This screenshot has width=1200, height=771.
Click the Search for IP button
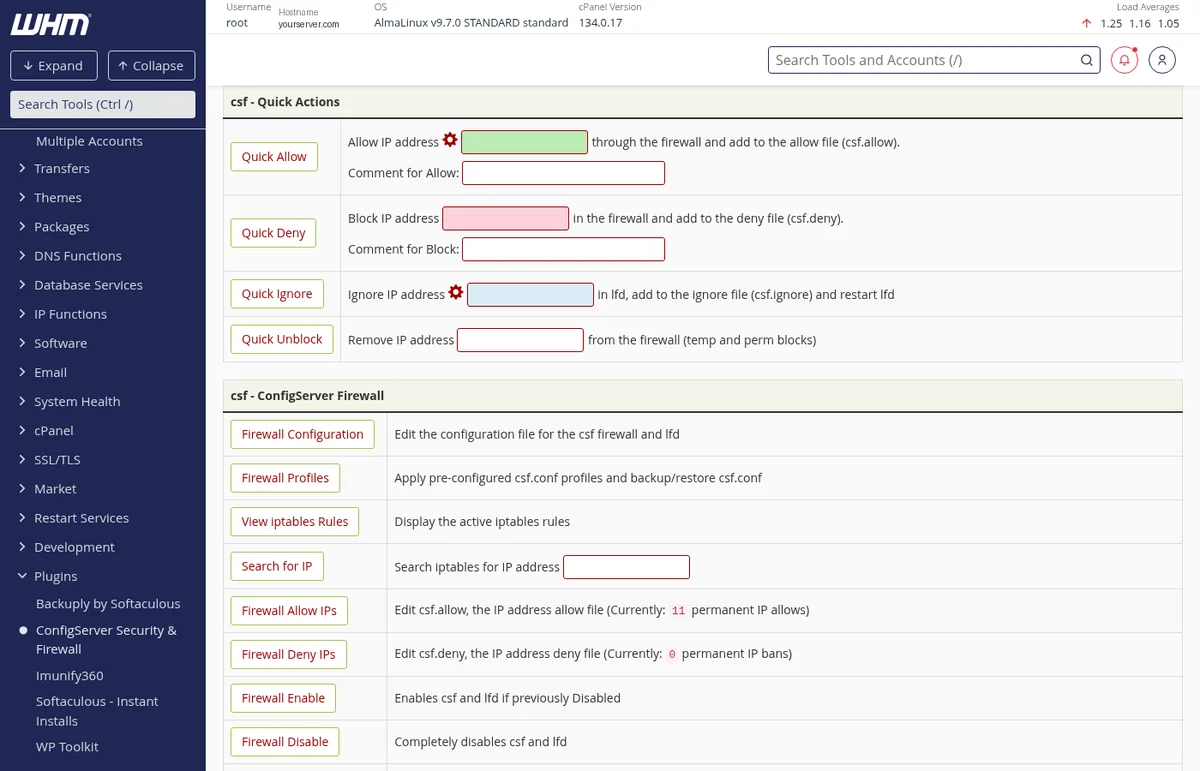coord(276,566)
